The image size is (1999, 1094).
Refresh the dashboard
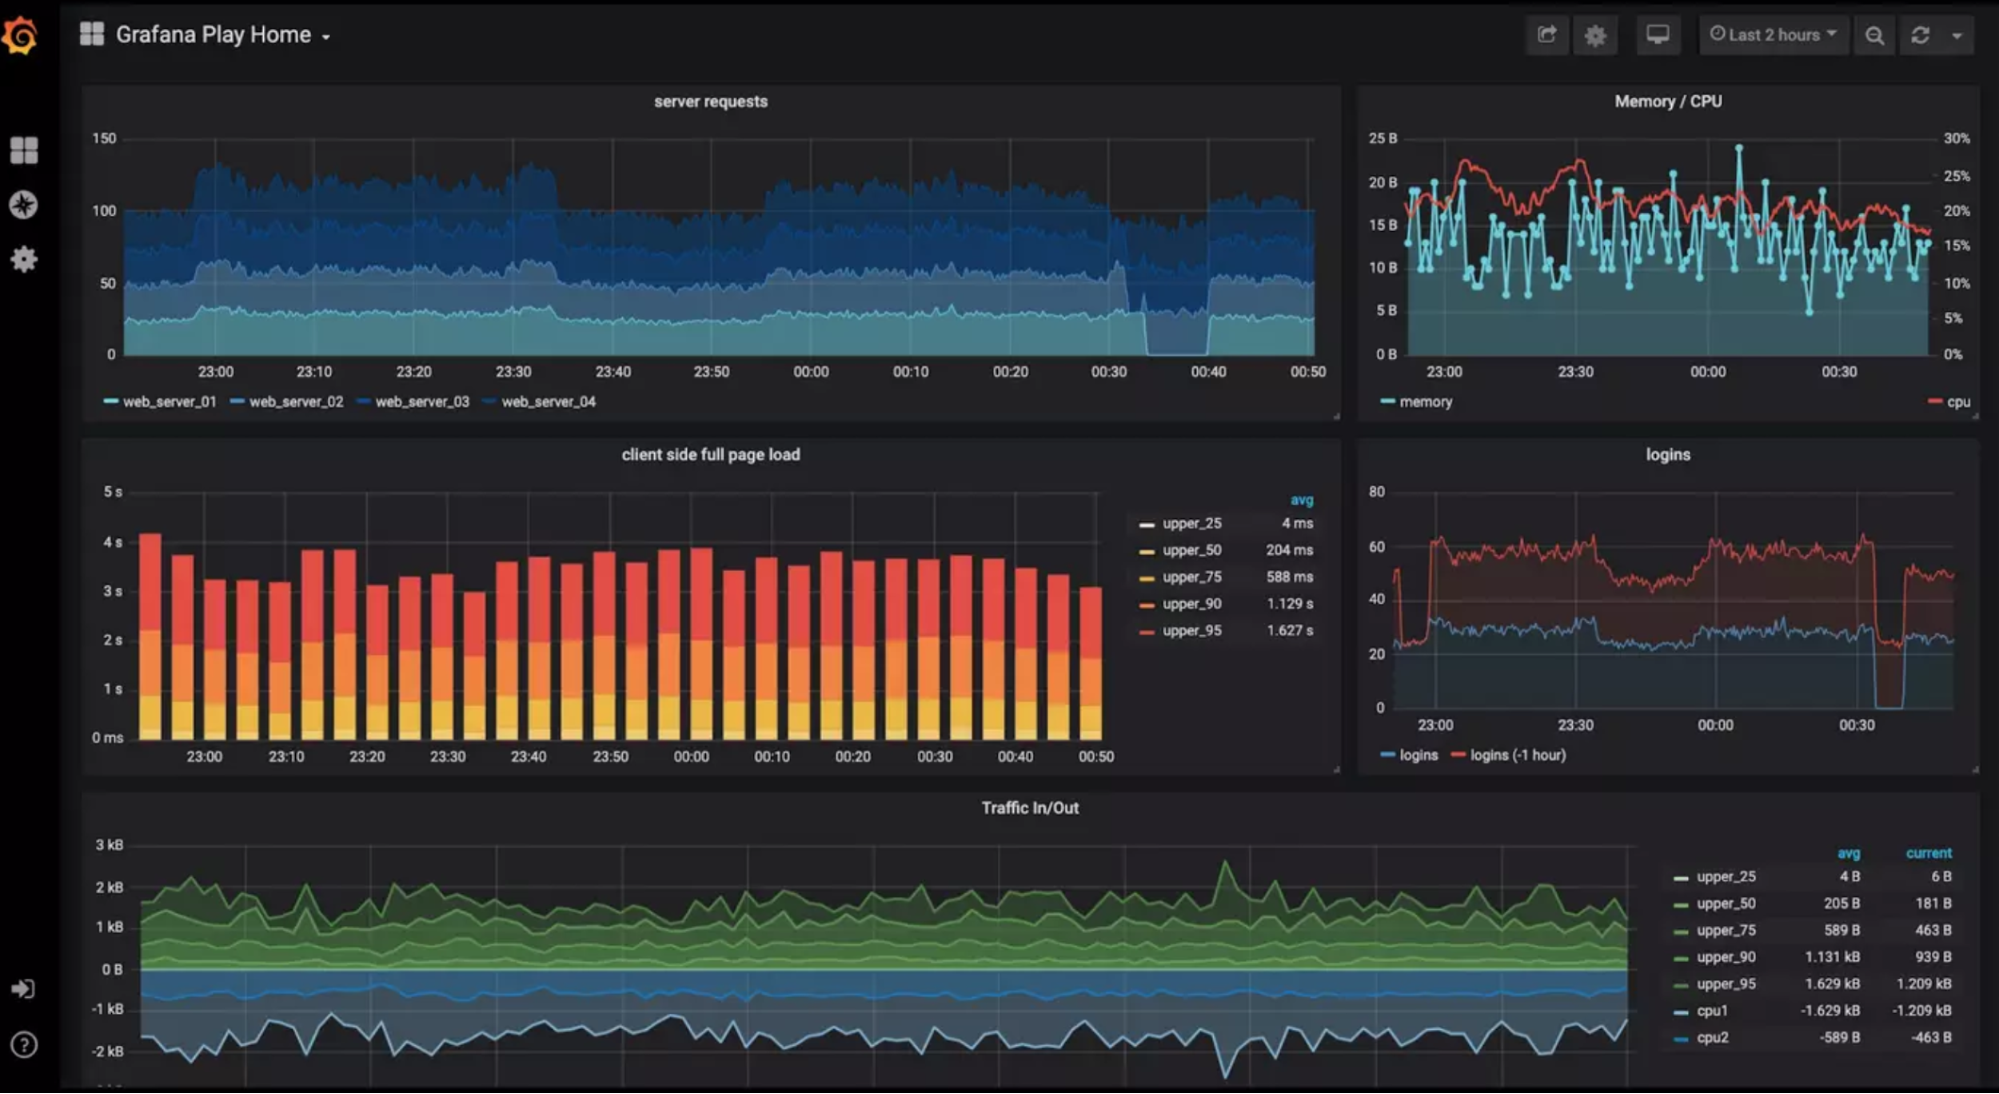point(1920,35)
